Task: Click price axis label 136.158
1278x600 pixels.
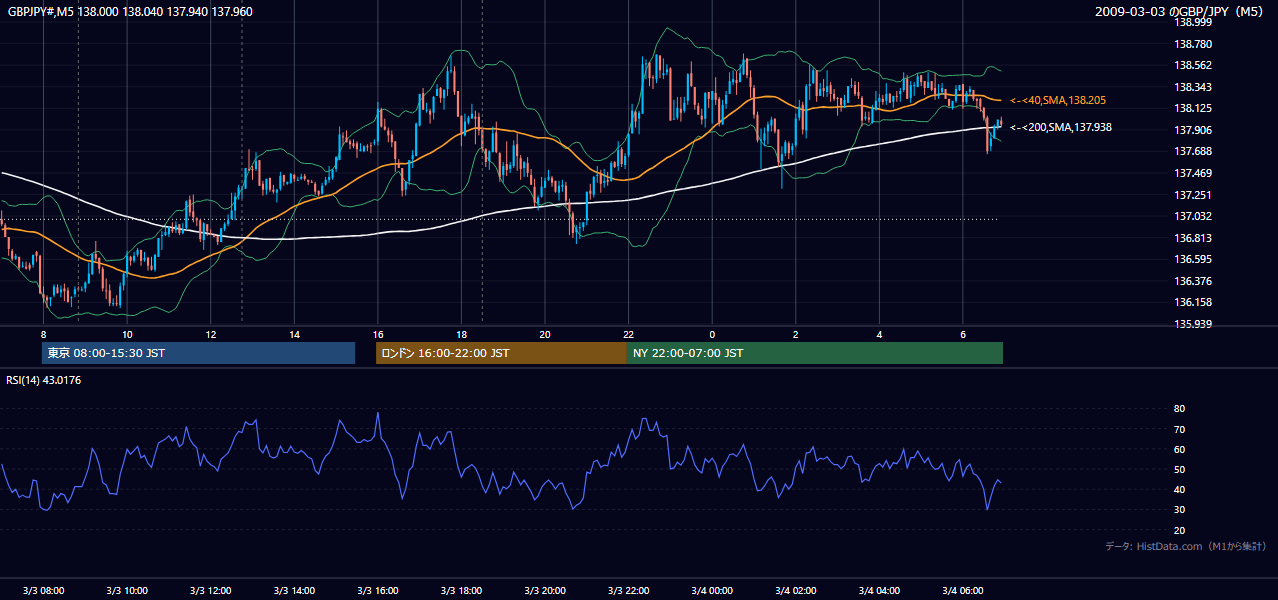Action: coord(1191,302)
